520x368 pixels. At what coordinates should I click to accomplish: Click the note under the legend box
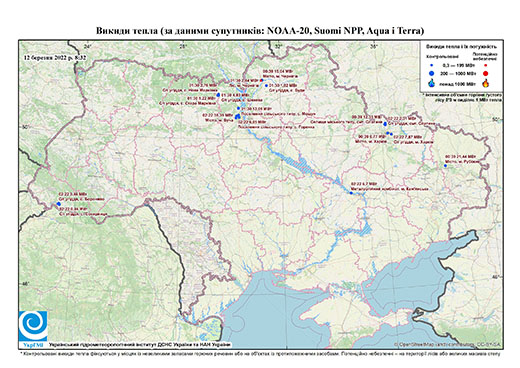click(x=462, y=97)
